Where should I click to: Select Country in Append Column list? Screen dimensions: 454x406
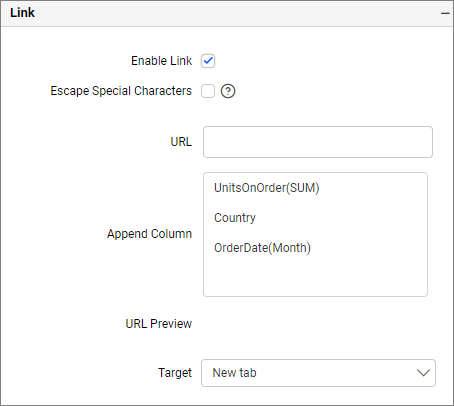(235, 218)
